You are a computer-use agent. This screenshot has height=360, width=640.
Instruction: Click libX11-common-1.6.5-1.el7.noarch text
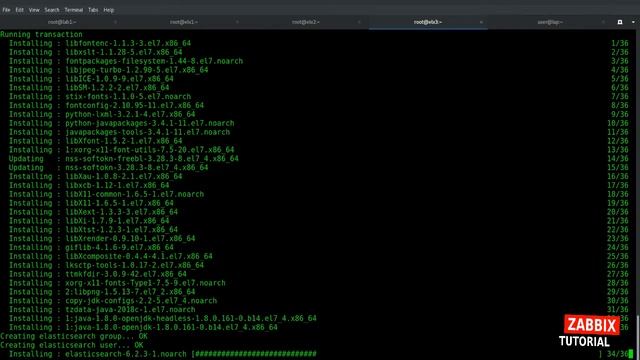point(134,194)
